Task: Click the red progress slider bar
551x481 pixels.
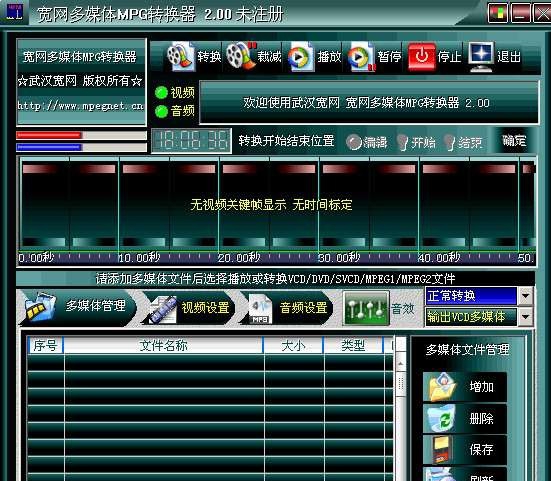Action: click(82, 135)
